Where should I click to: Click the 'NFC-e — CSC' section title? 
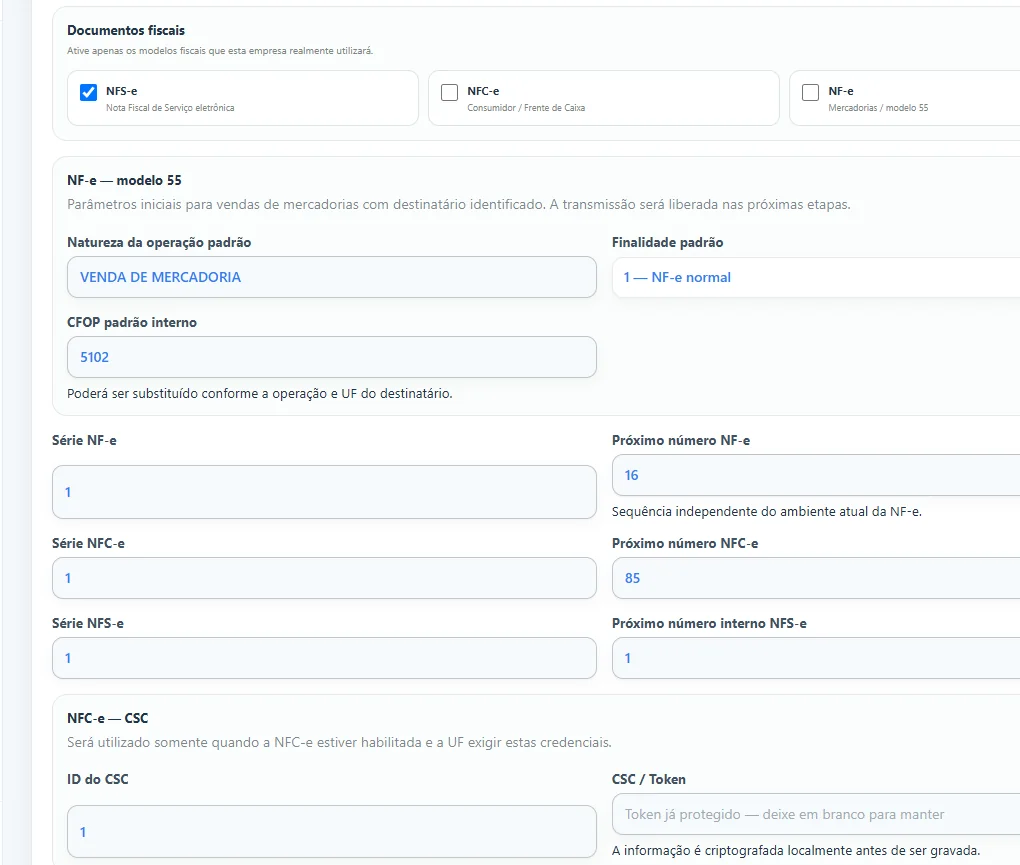coord(107,718)
